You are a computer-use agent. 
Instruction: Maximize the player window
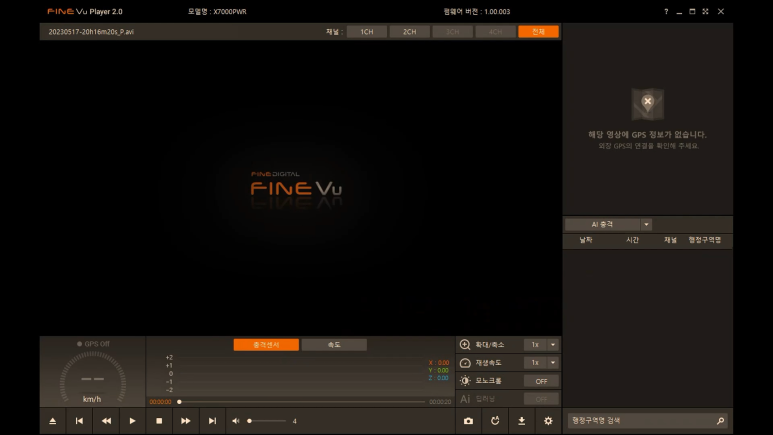point(692,11)
